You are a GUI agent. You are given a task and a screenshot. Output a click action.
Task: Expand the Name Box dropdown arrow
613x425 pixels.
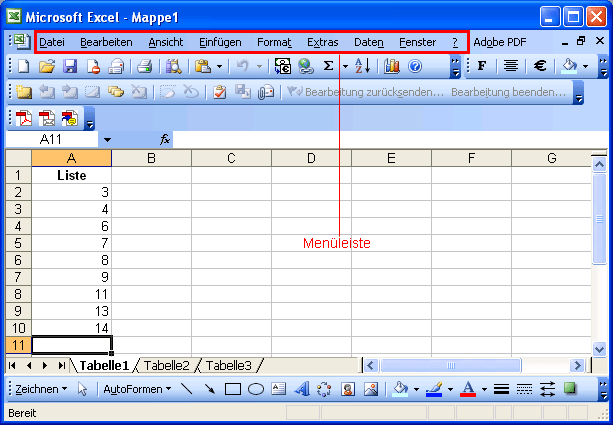107,140
